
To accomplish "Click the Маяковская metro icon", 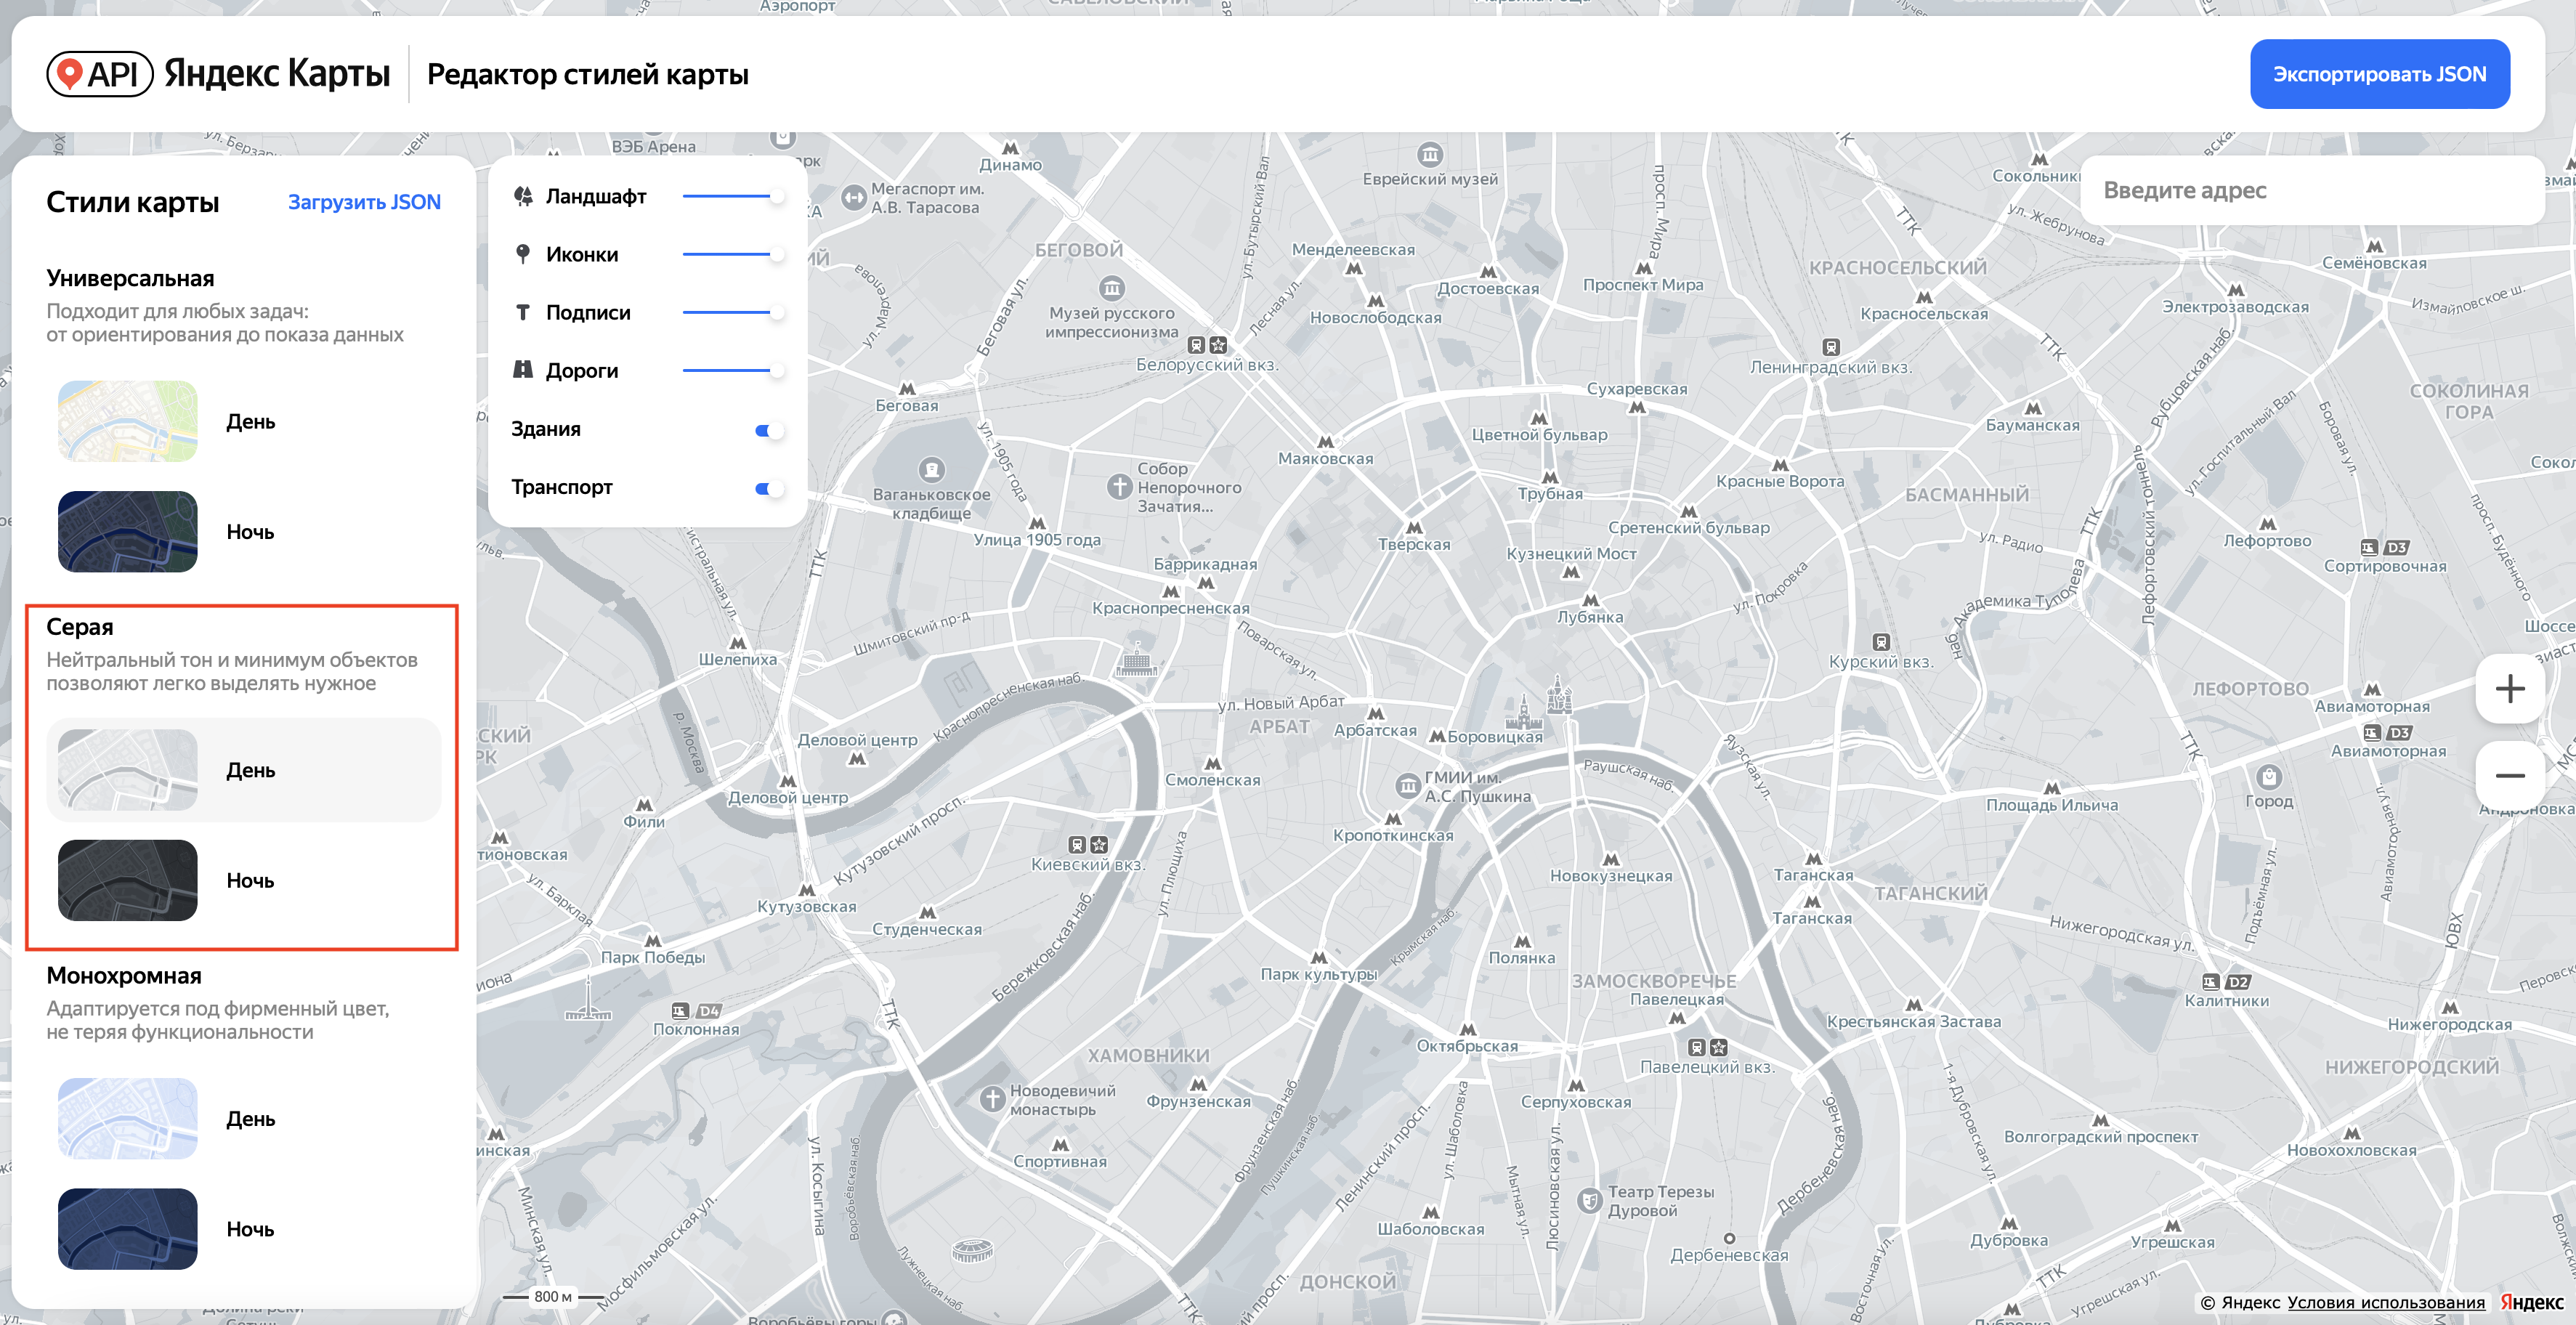I will pyautogui.click(x=1325, y=442).
